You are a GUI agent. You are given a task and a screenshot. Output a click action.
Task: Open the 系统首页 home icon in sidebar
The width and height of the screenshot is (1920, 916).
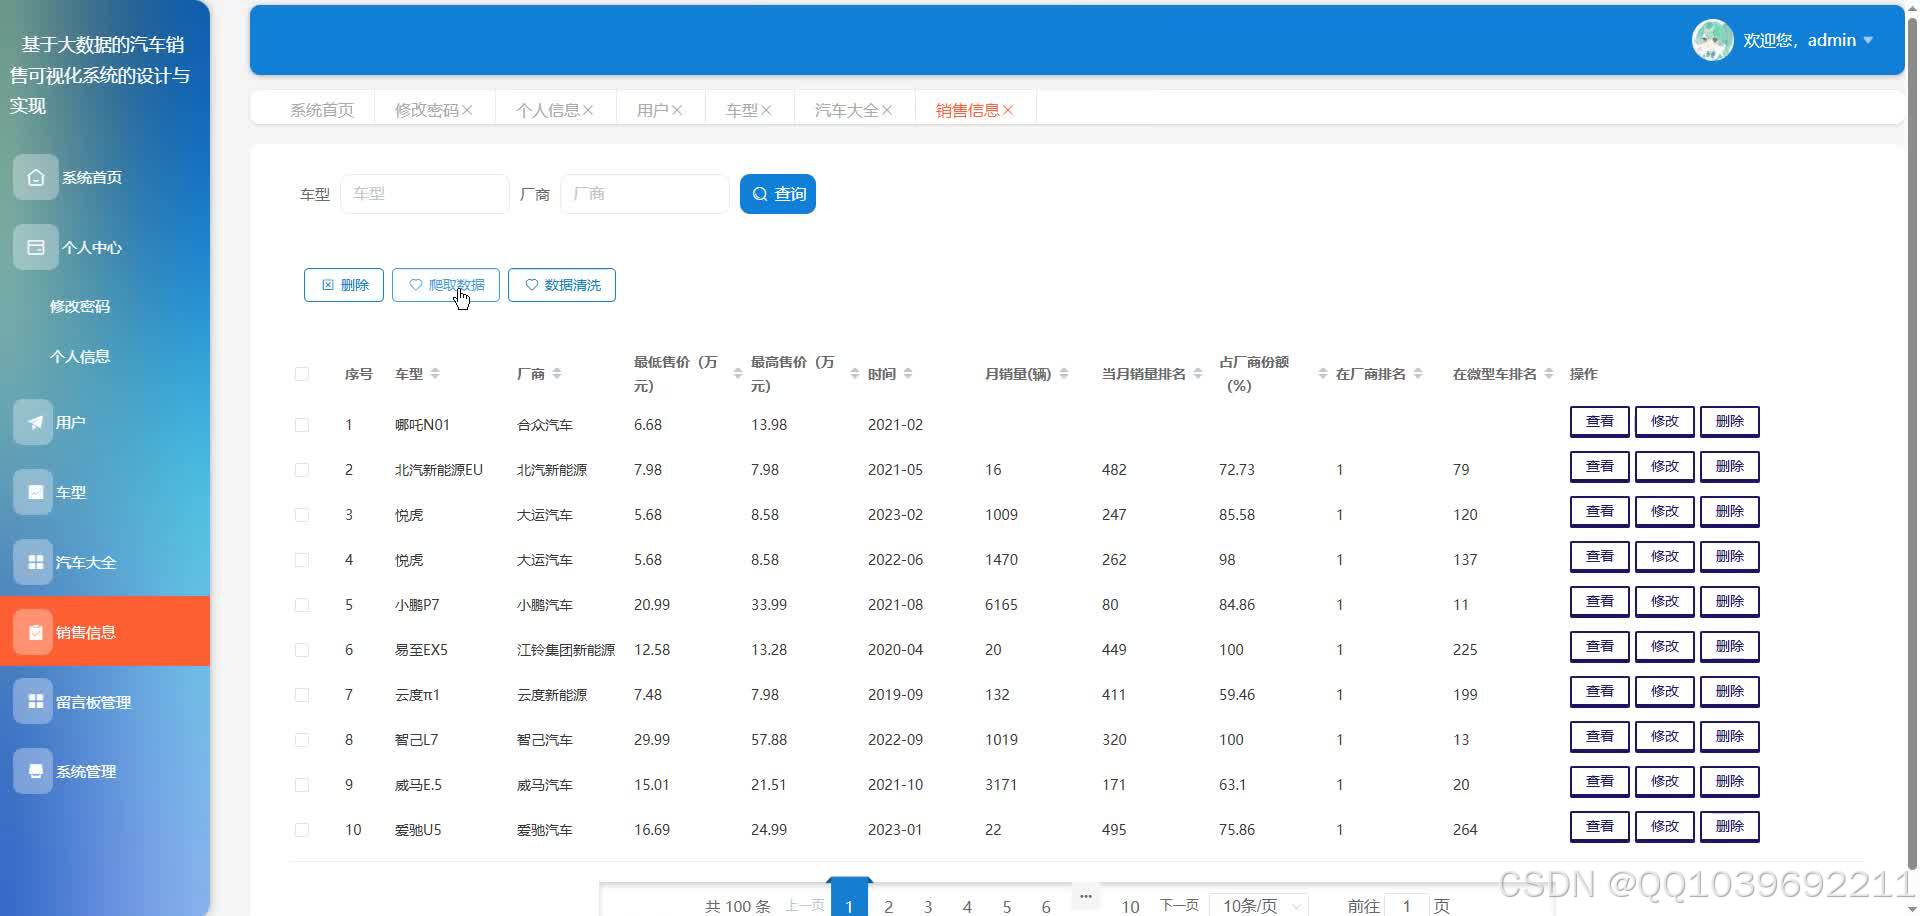pos(36,177)
